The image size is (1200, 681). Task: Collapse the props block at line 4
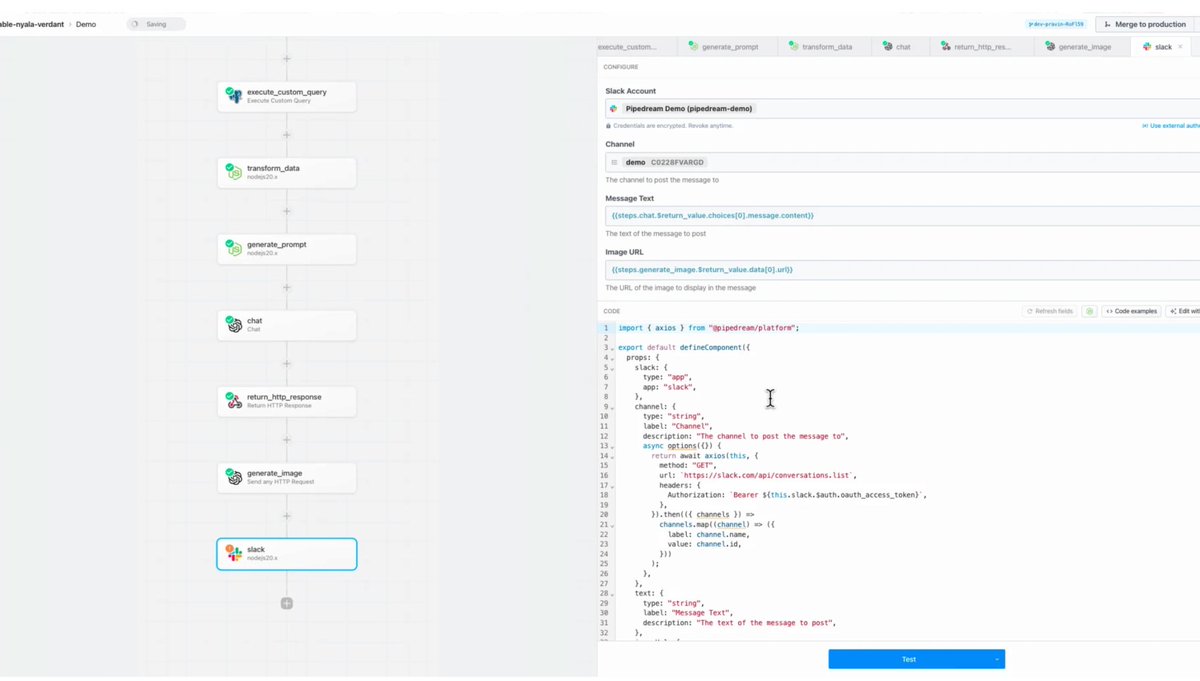[x=611, y=357]
